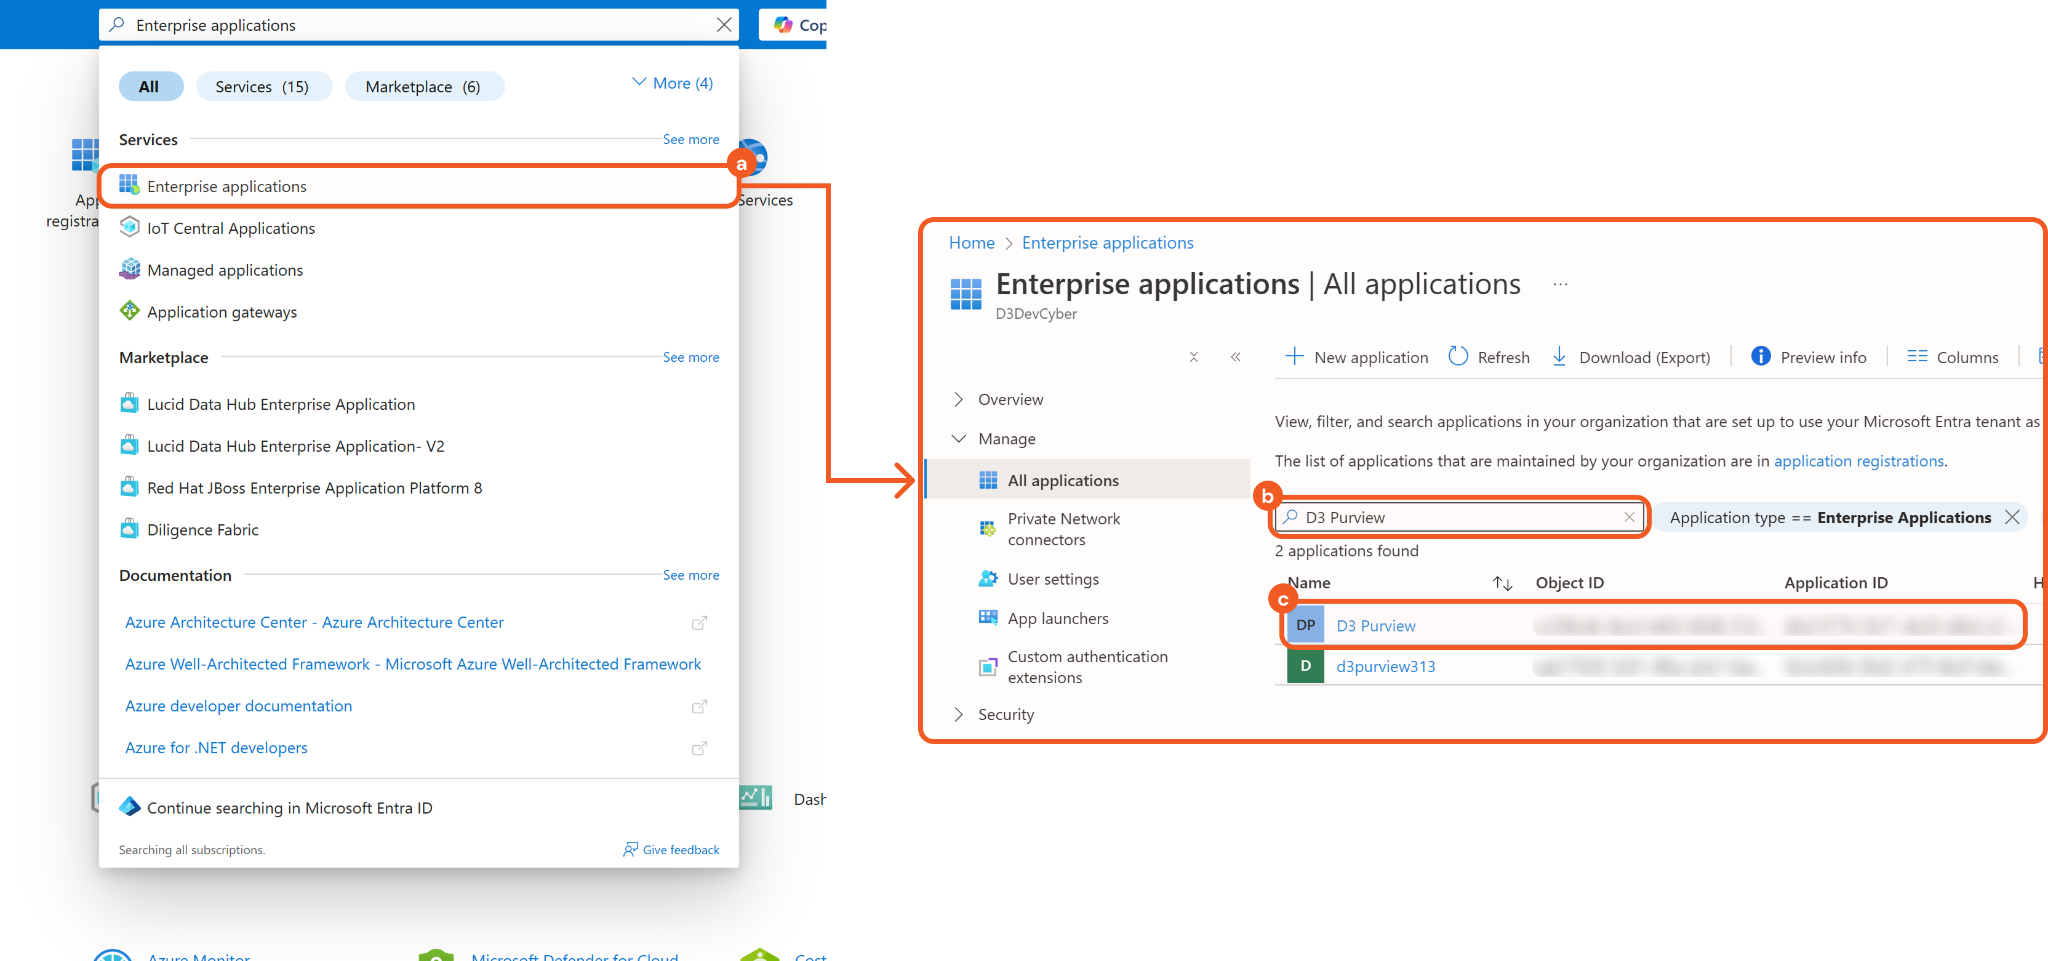Click the plus icon for New application

[1294, 357]
